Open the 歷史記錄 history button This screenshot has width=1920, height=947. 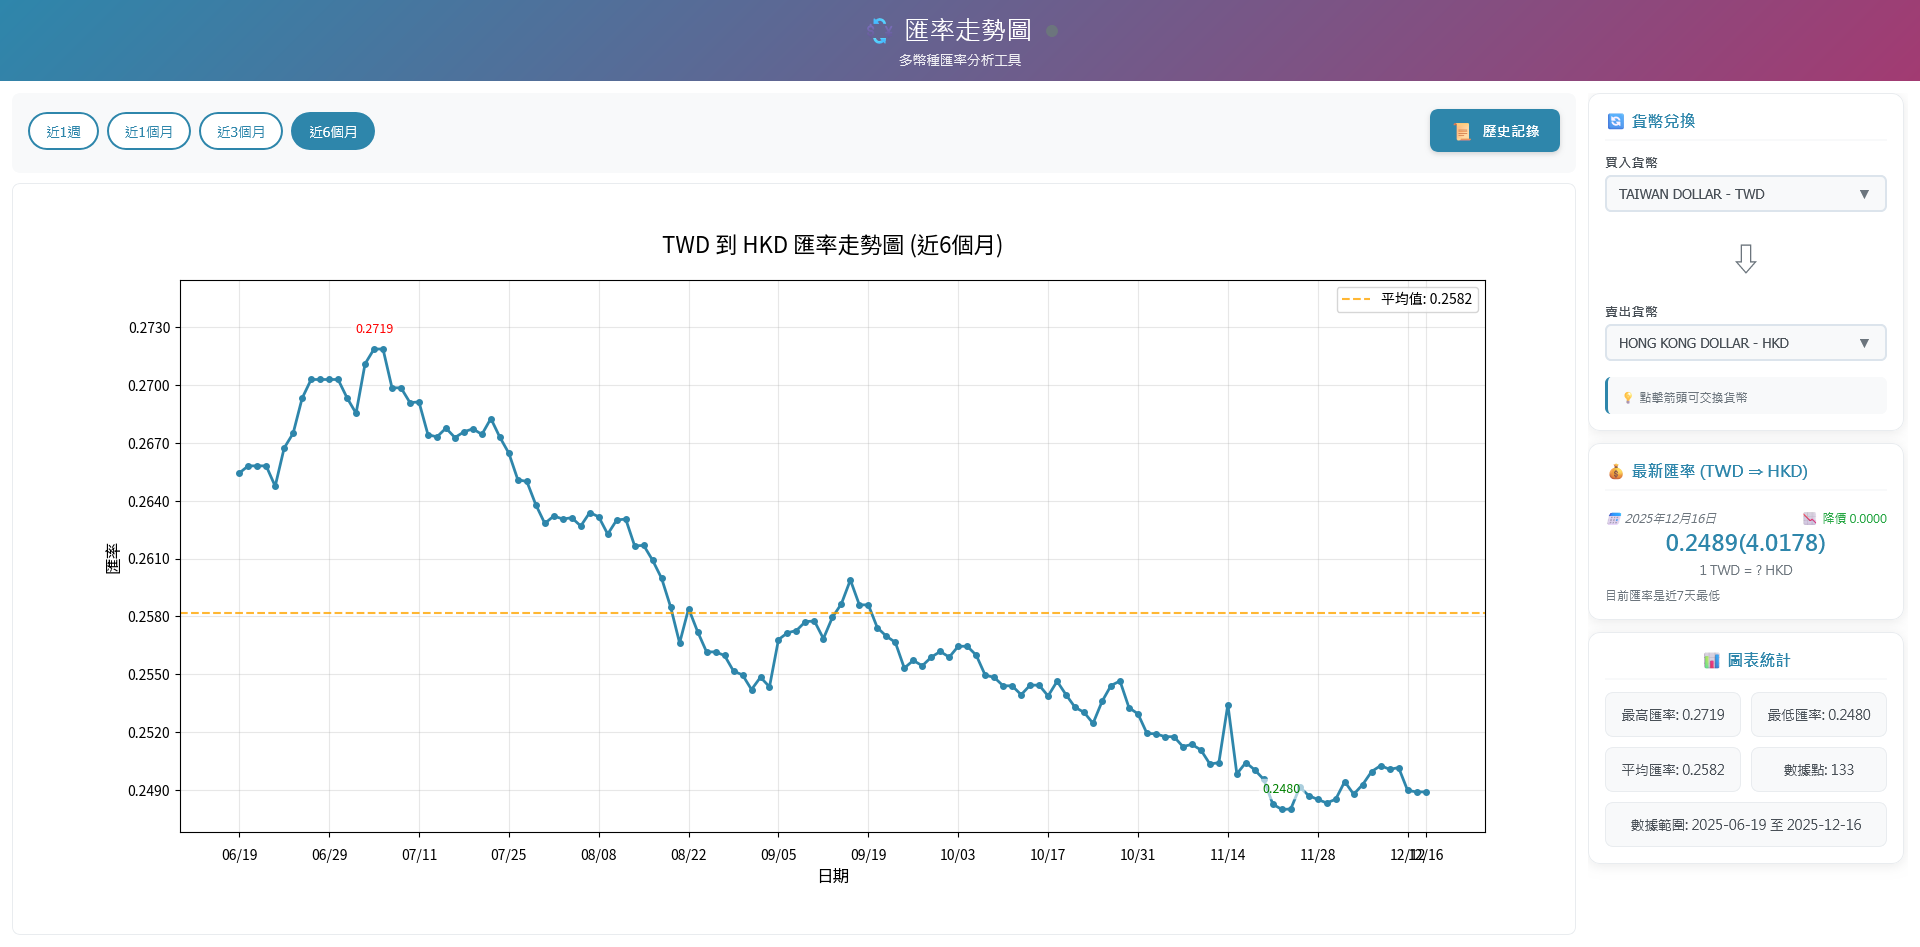1494,131
